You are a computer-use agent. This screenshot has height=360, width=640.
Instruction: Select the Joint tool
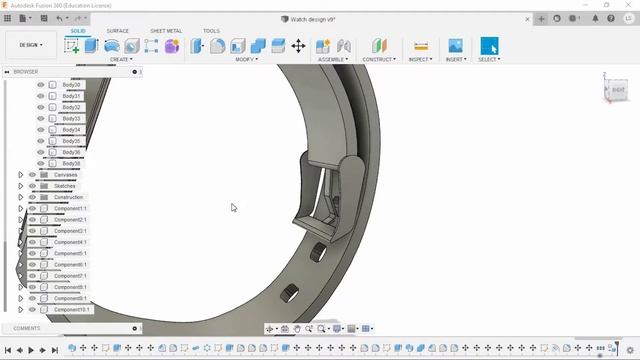(x=344, y=46)
